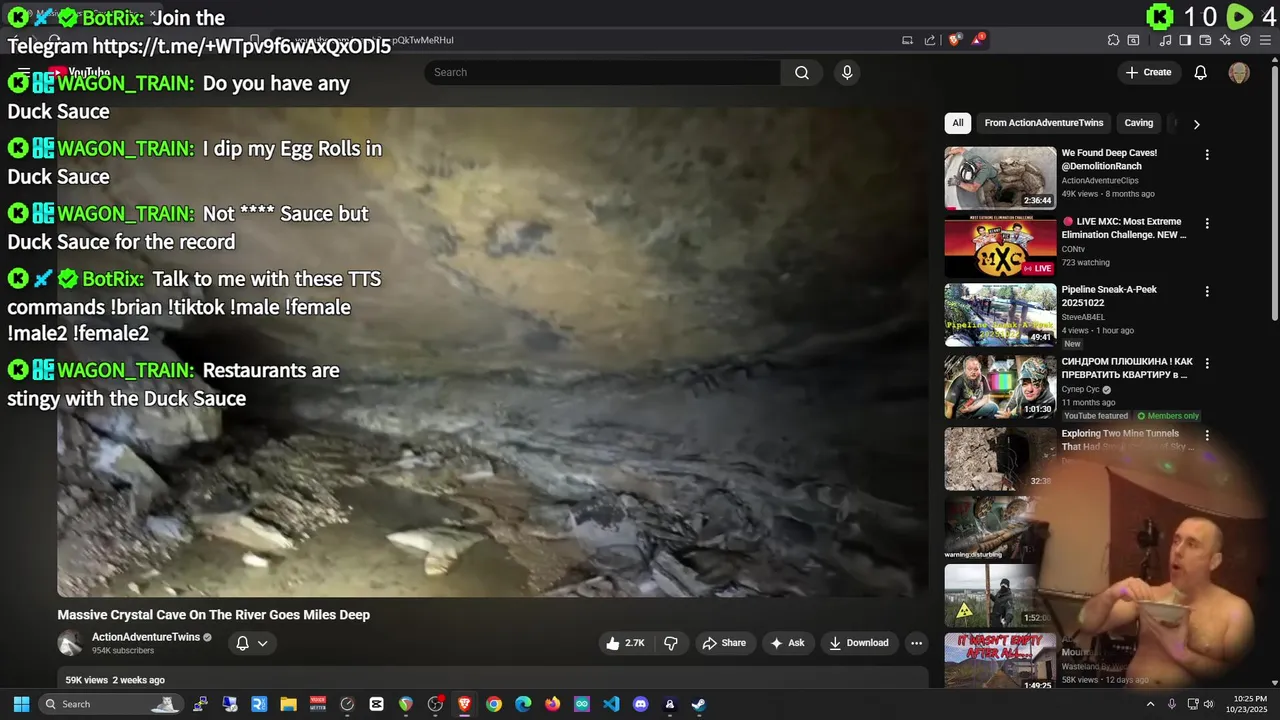Open the Brave playlist music-note icon
Viewport: 1280px width, 720px height.
pyautogui.click(x=1166, y=40)
